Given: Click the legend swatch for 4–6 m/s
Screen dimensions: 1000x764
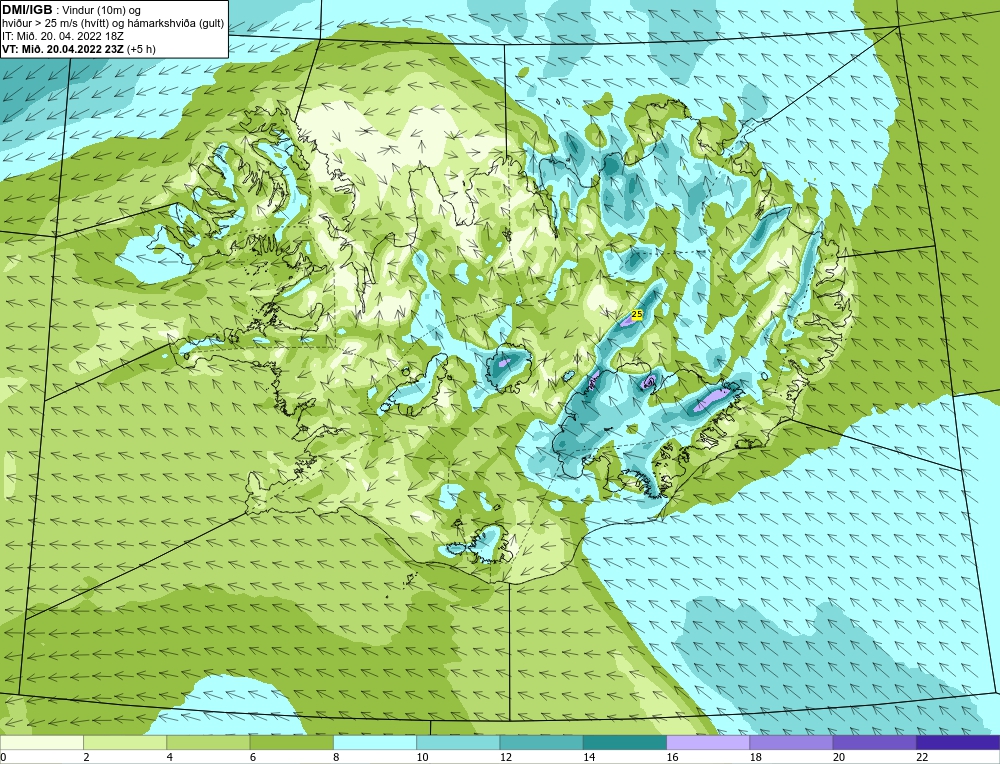Looking at the screenshot, I should (x=209, y=743).
